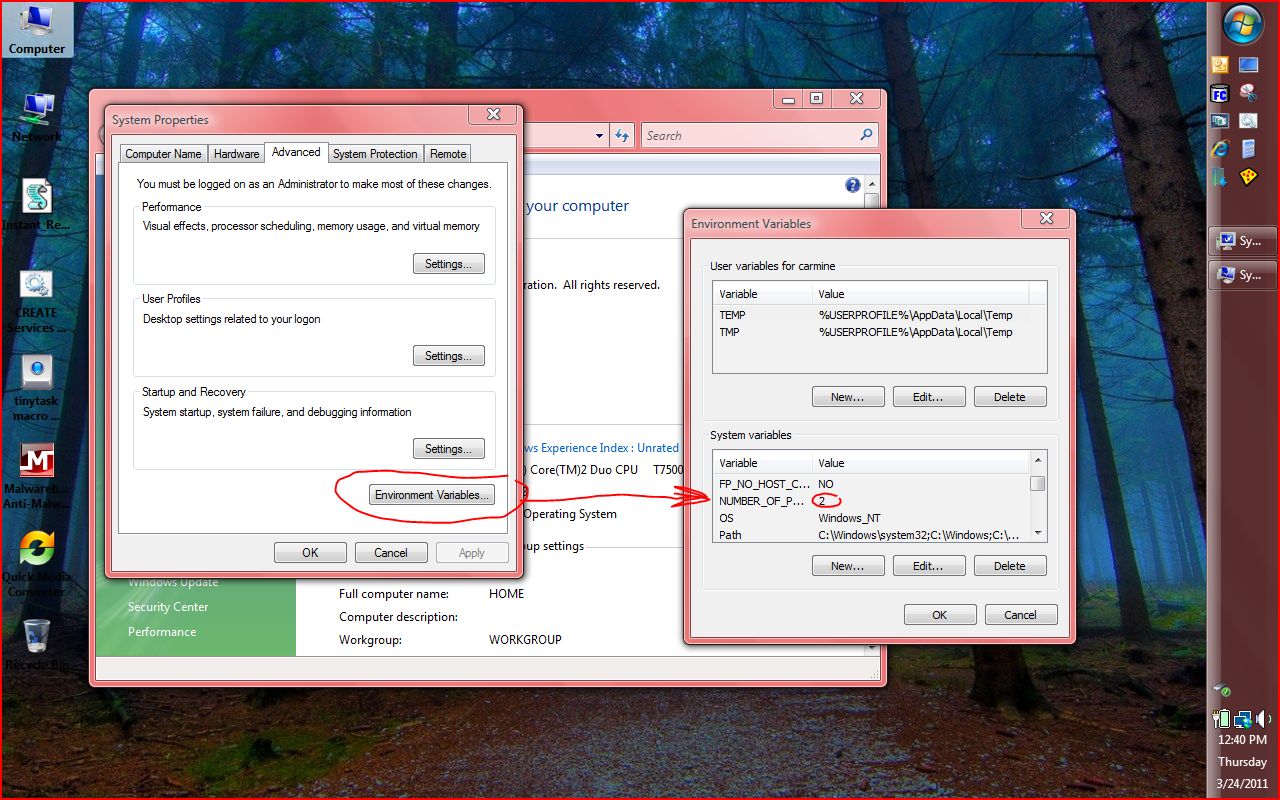1280x800 pixels.
Task: Select the NUMBER_OF_P... system variable
Action: click(872, 501)
